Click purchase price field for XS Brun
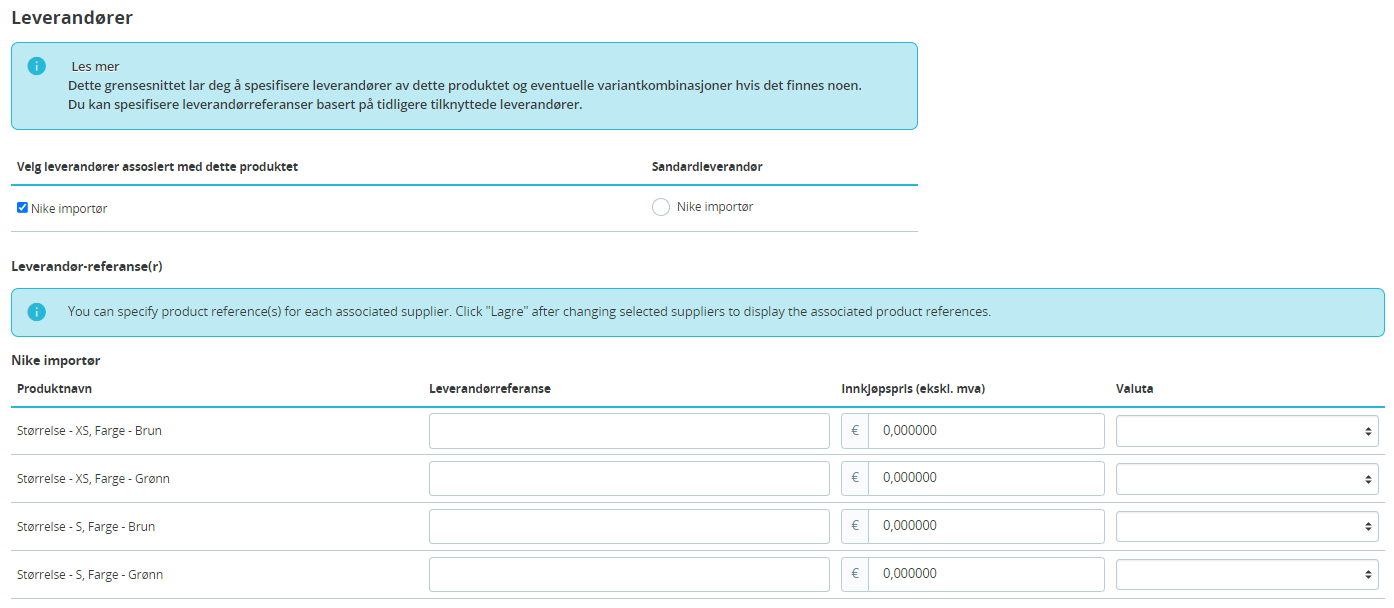 (x=986, y=431)
